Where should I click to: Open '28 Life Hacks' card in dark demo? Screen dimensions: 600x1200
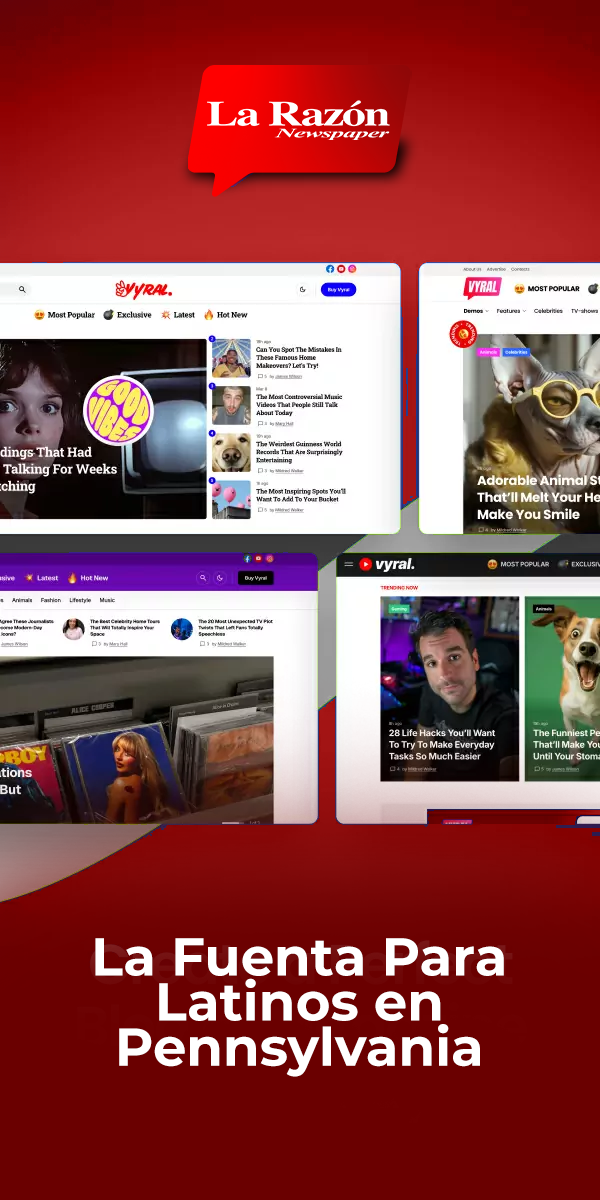[449, 688]
